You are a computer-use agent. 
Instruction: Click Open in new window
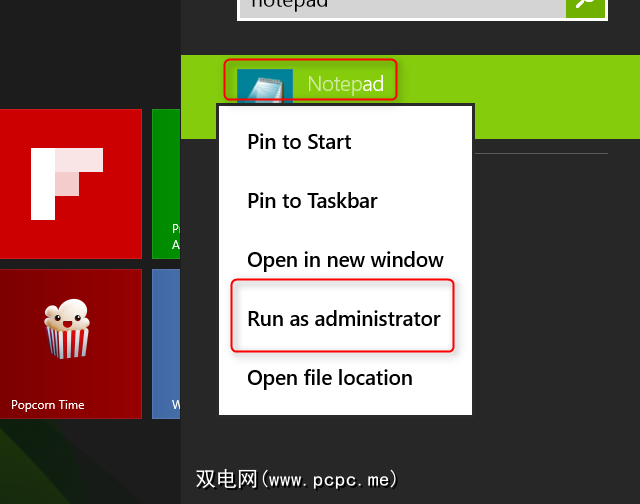345,260
